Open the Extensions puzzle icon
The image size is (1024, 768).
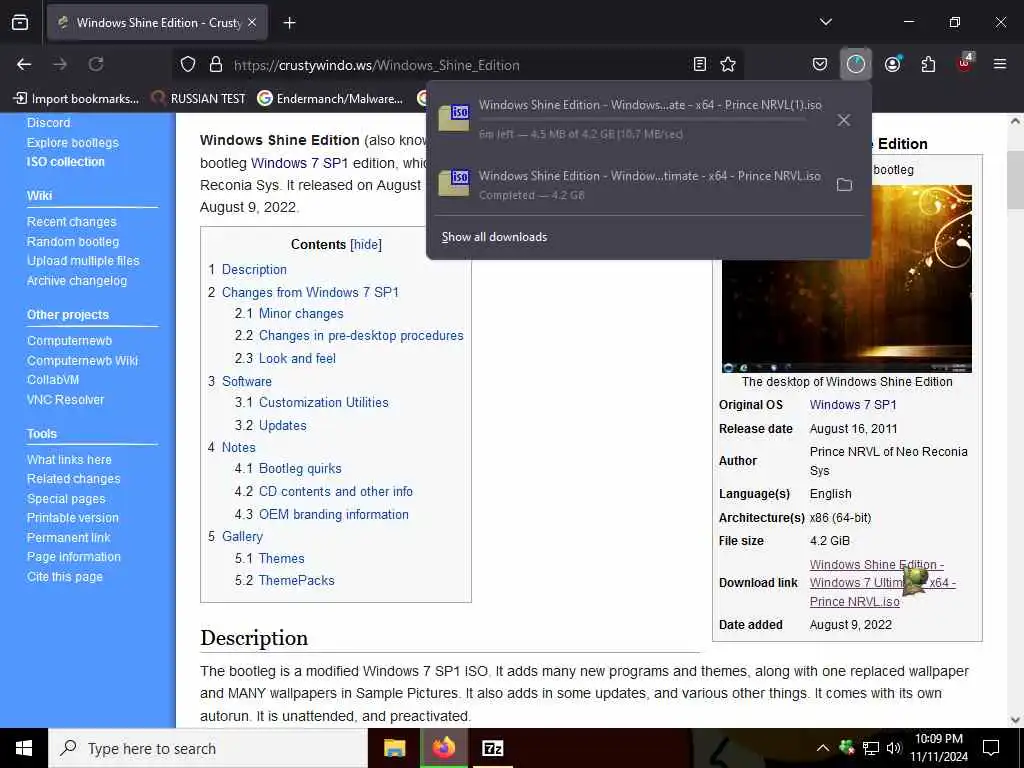[x=928, y=64]
